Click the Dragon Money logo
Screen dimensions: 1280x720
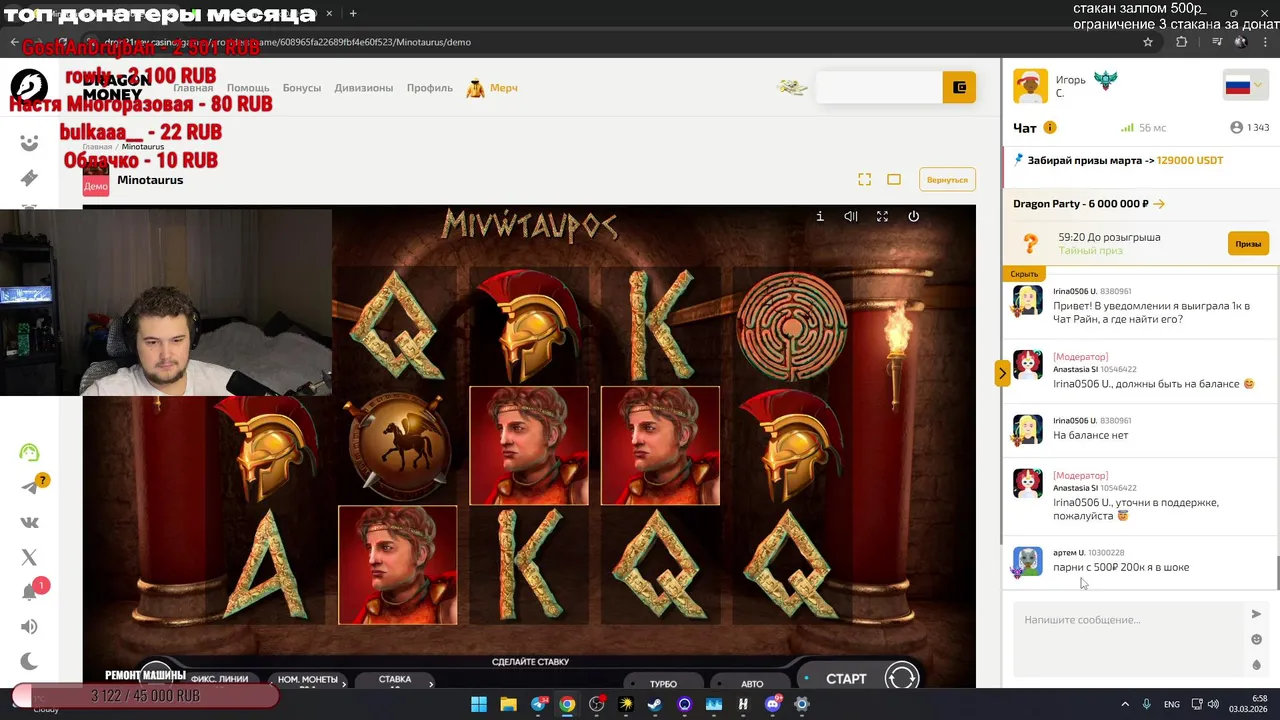coord(29,87)
